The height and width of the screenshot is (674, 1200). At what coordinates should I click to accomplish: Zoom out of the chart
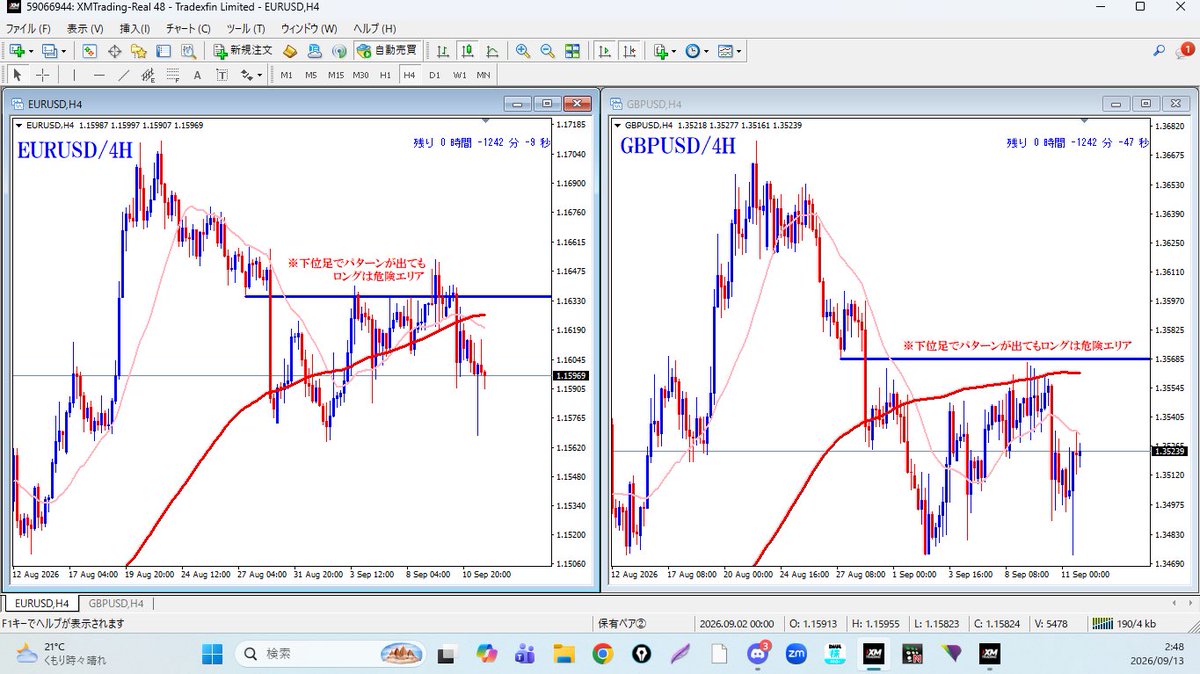click(x=548, y=51)
